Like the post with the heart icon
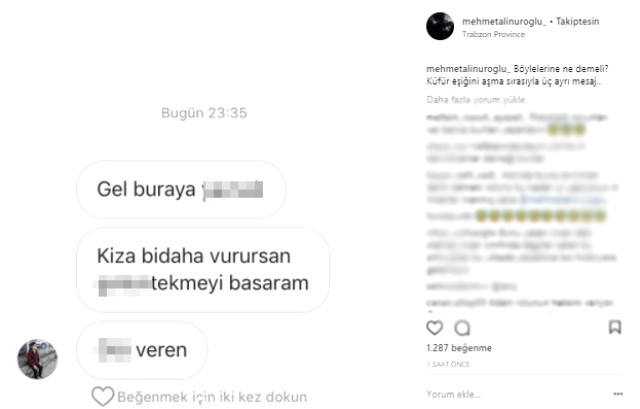The width and height of the screenshot is (640, 409). click(x=434, y=327)
